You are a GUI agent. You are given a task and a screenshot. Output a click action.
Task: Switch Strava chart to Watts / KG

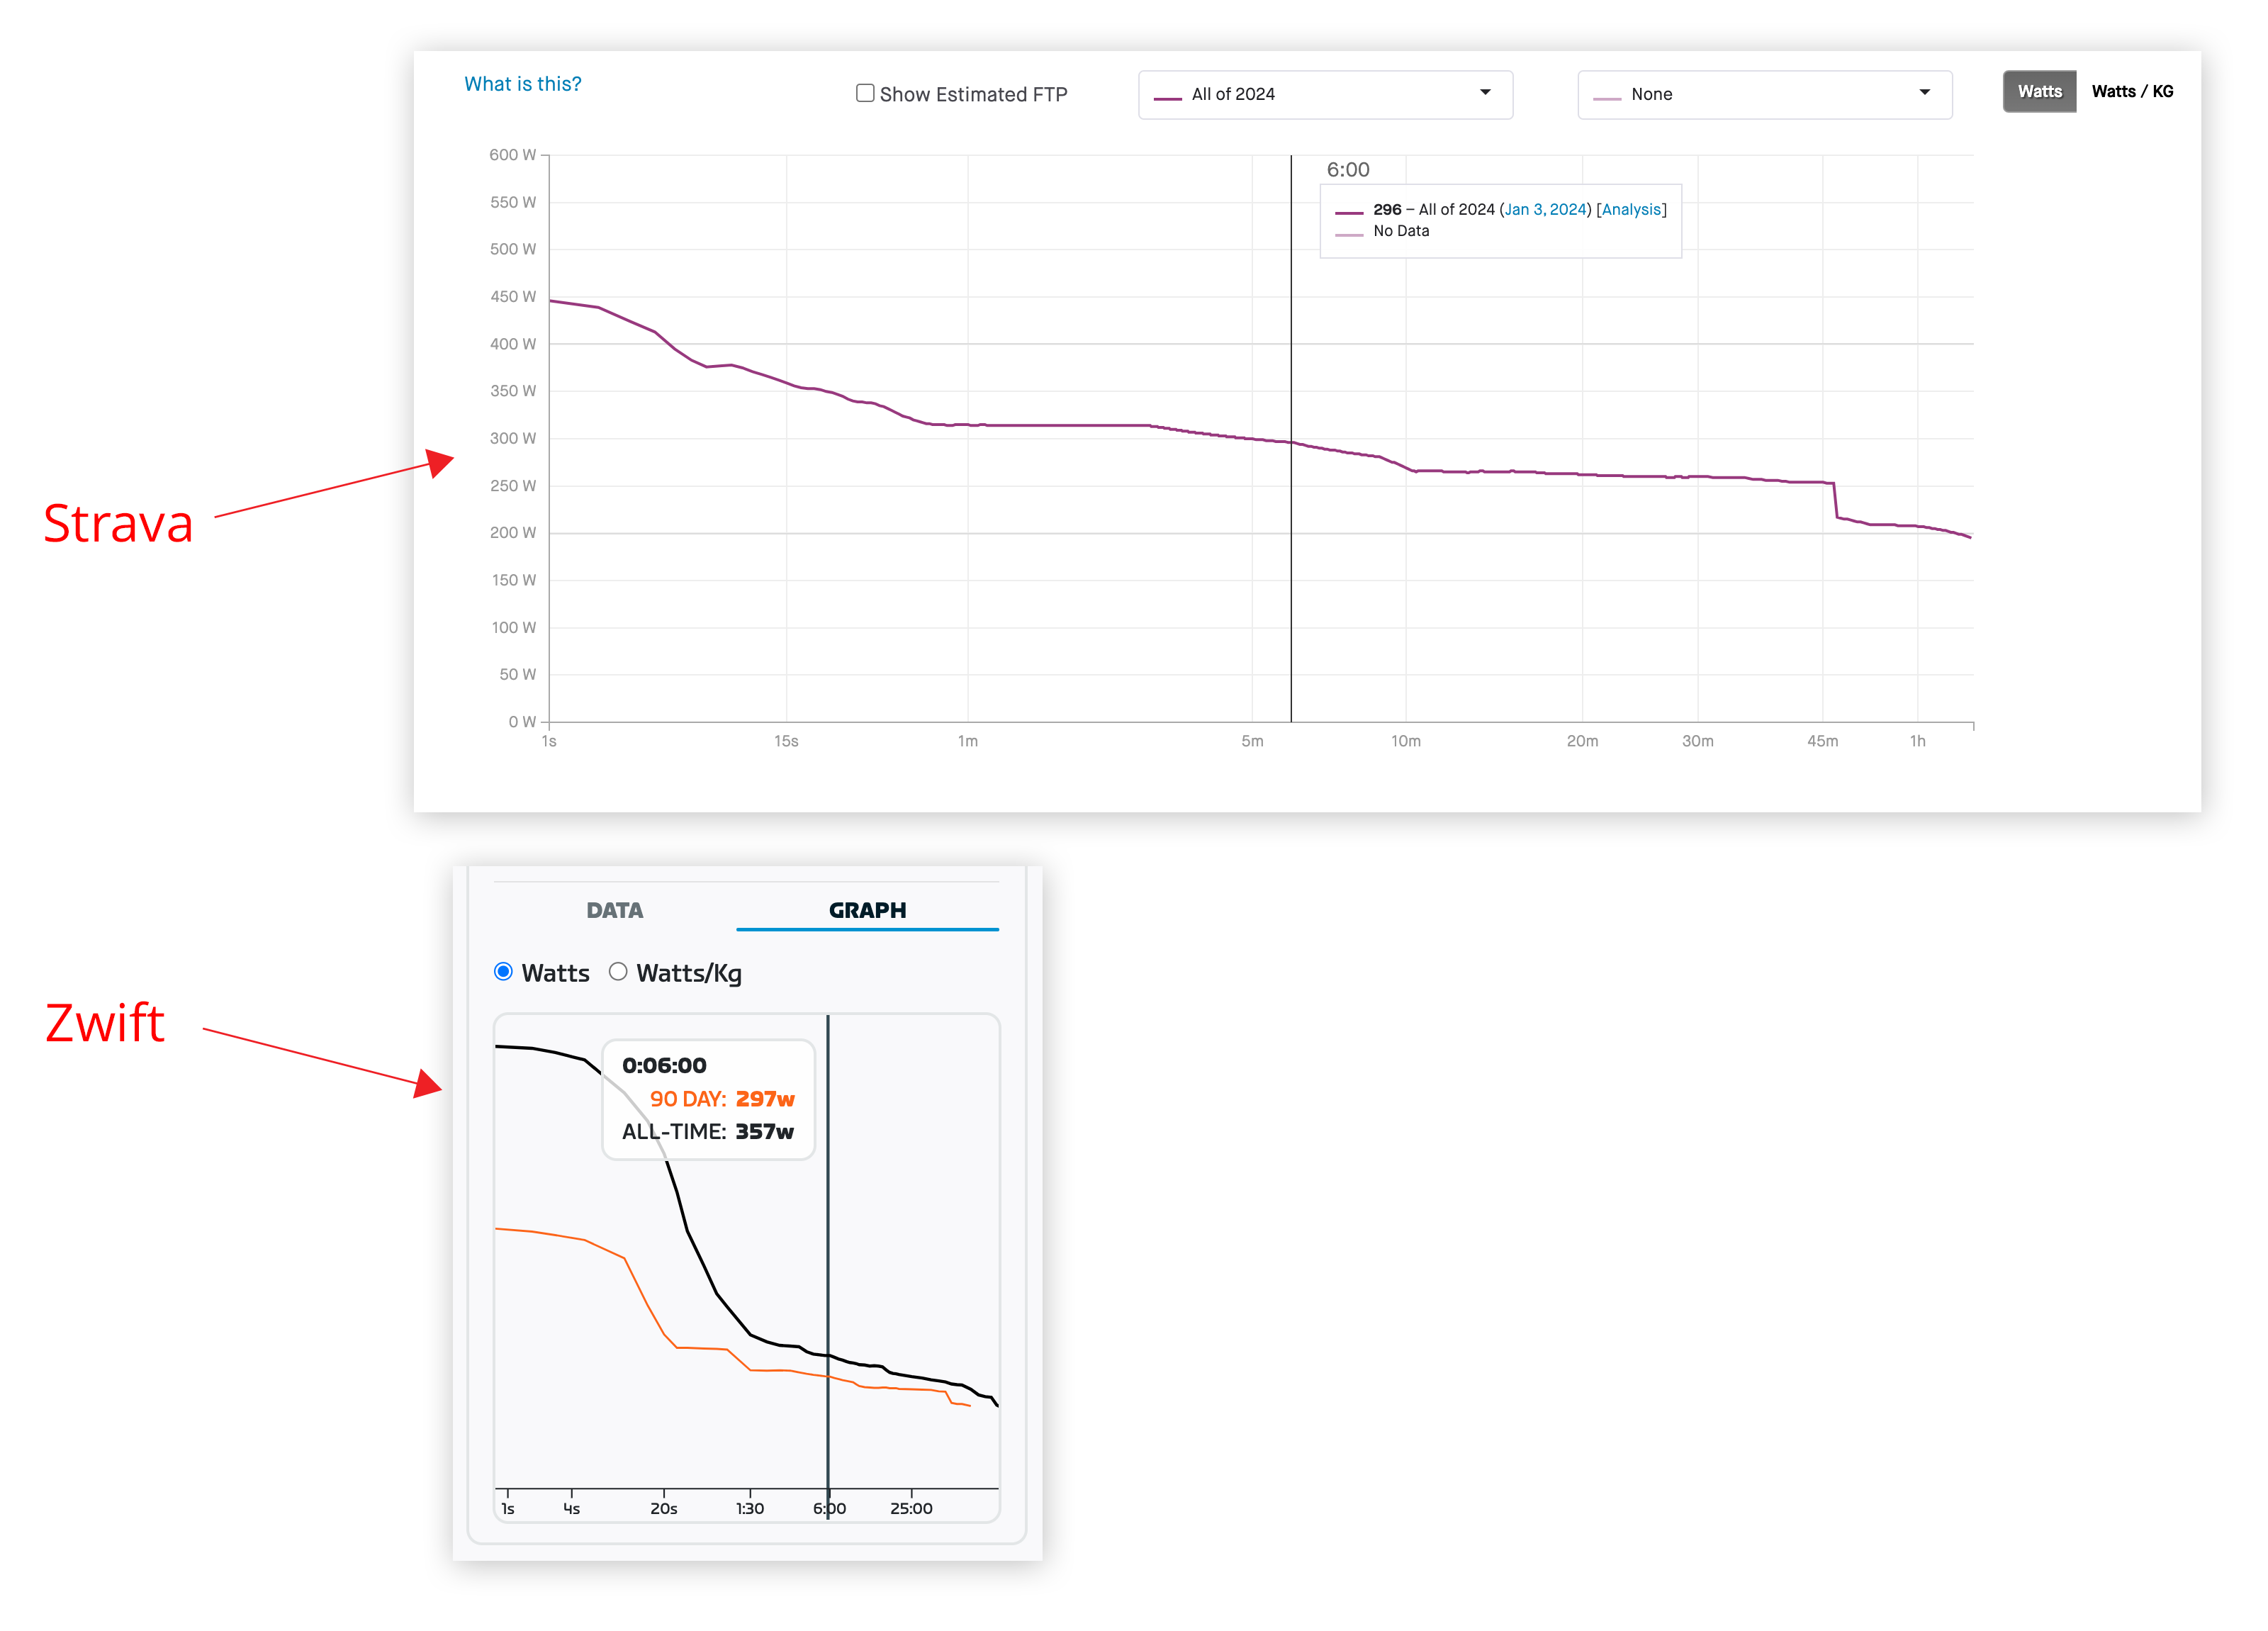[x=2132, y=91]
